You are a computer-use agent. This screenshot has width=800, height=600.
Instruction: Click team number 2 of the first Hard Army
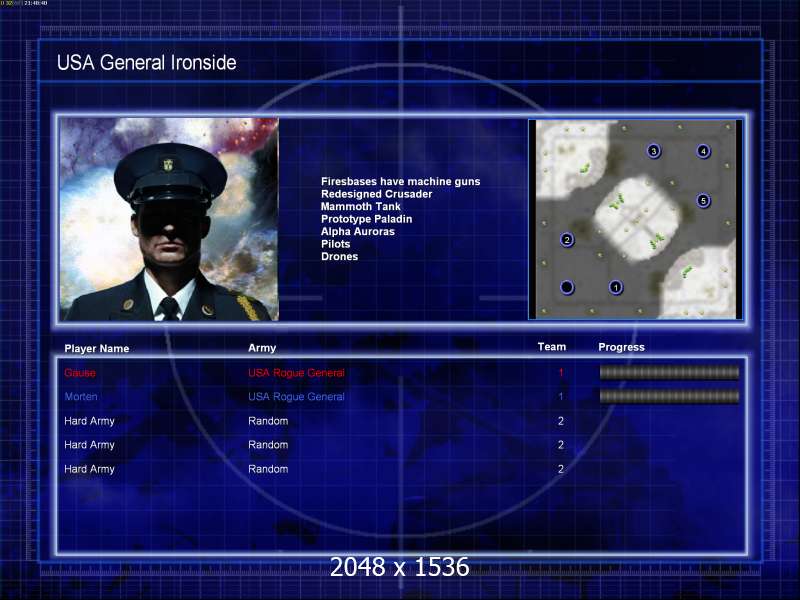pos(561,421)
